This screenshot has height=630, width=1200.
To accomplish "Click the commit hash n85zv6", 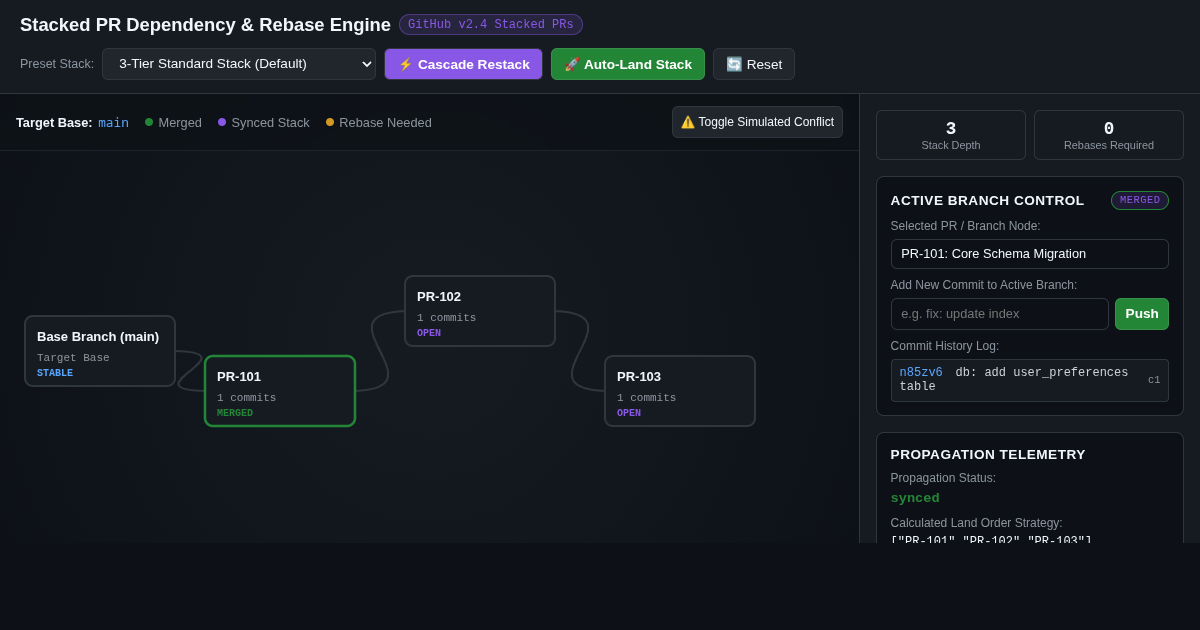I will pos(921,373).
